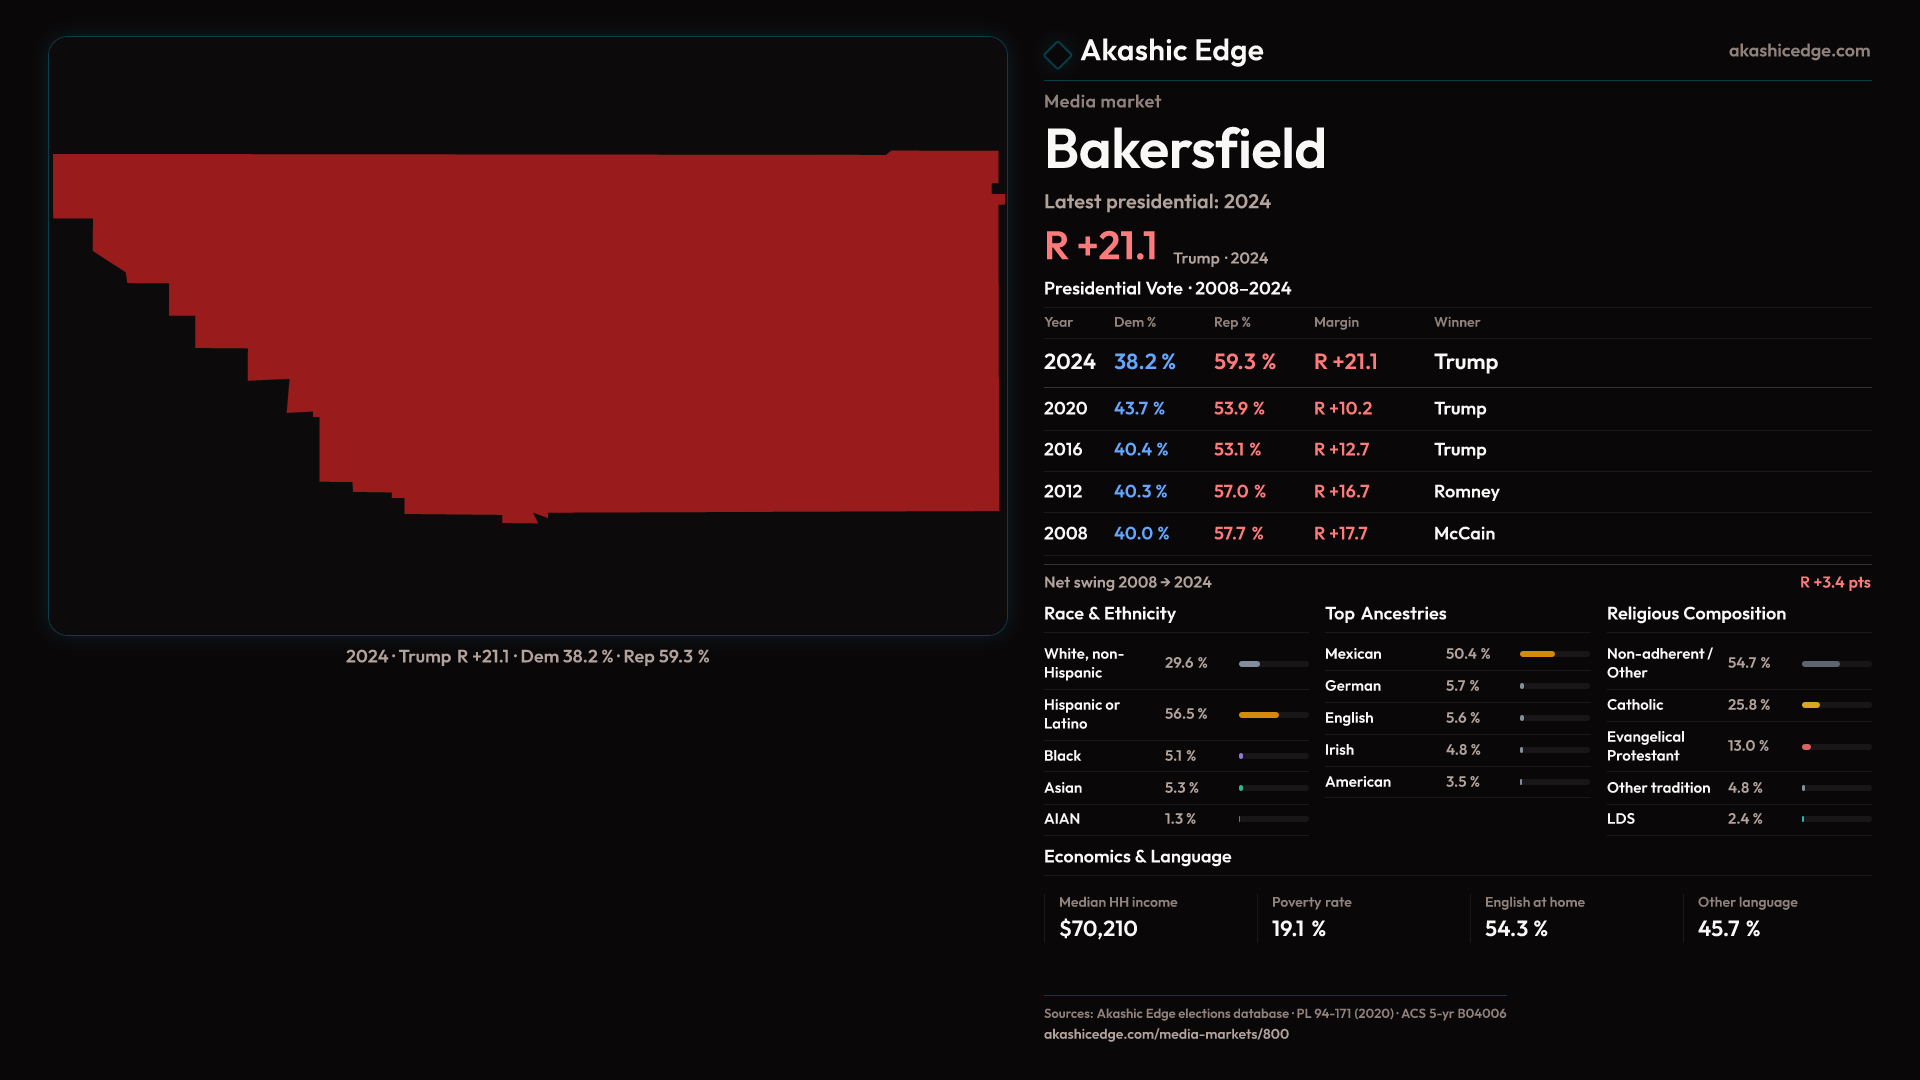Click the Margin column header
Screen dimensions: 1920x1080
click(1336, 322)
